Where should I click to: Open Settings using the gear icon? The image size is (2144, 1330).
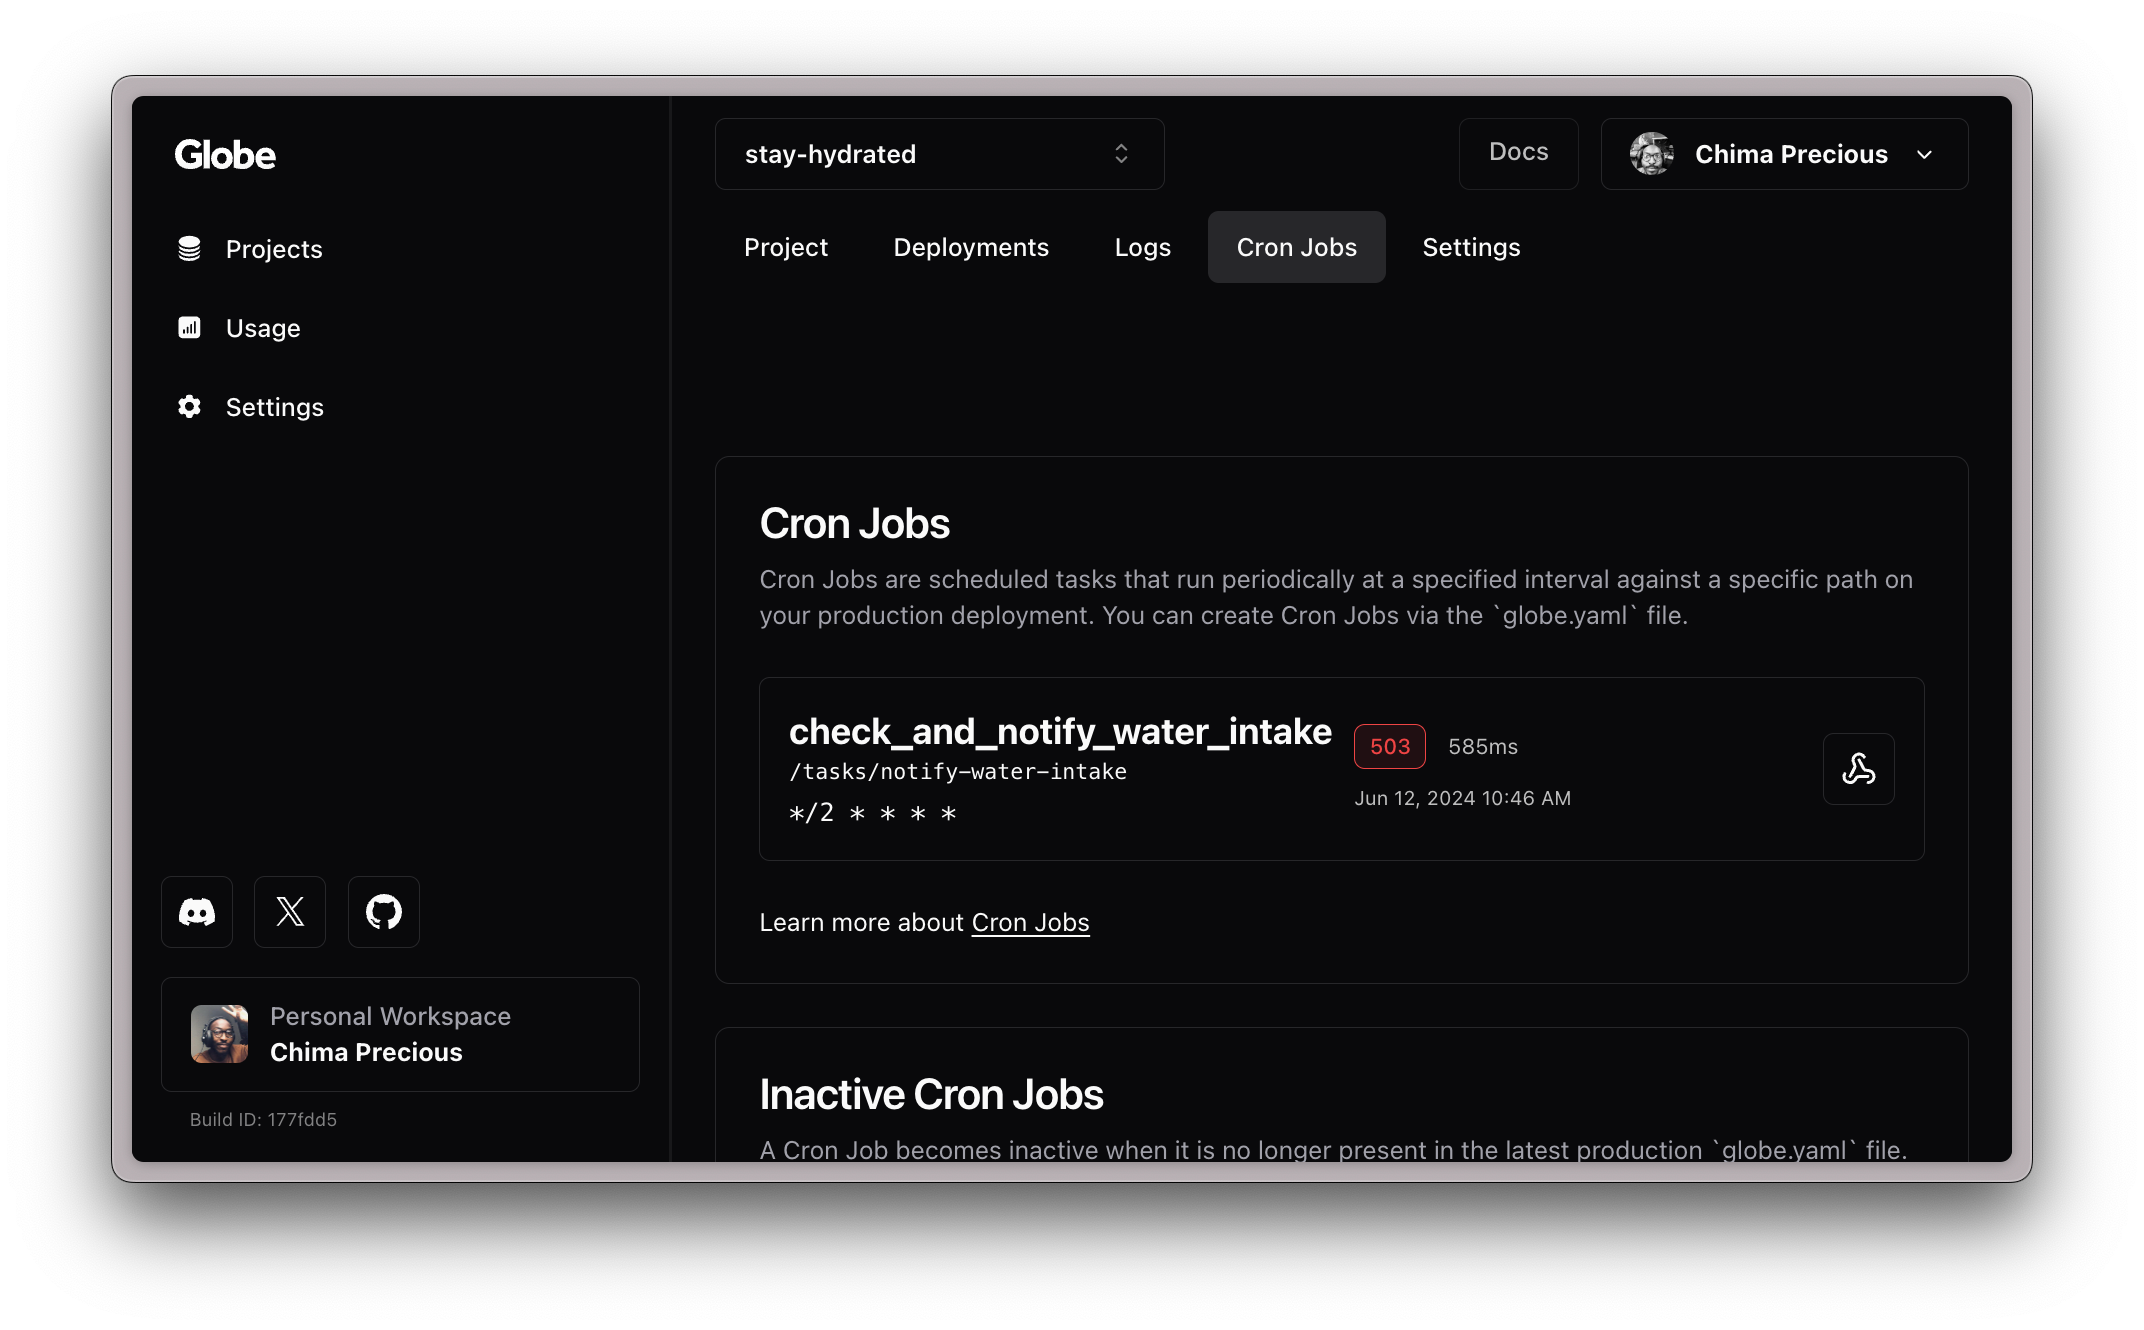pos(189,406)
